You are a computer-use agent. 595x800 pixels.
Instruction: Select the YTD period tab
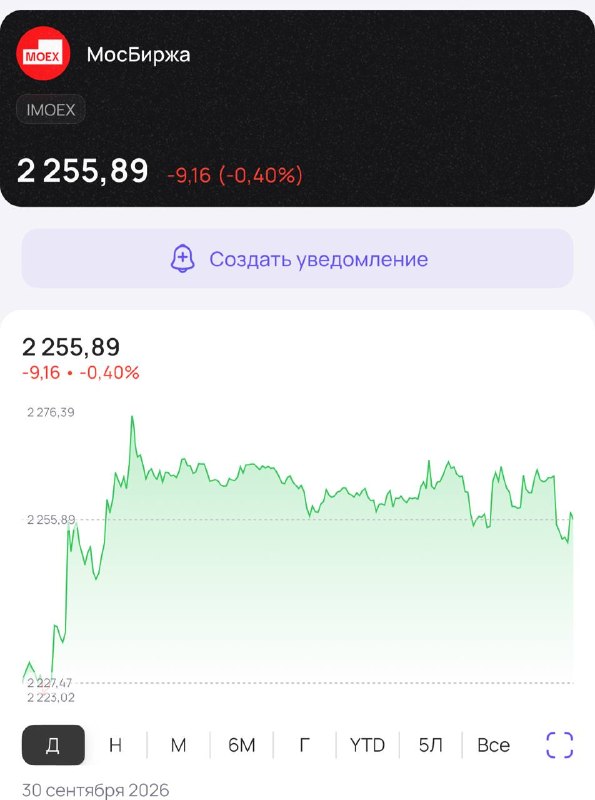pos(367,745)
